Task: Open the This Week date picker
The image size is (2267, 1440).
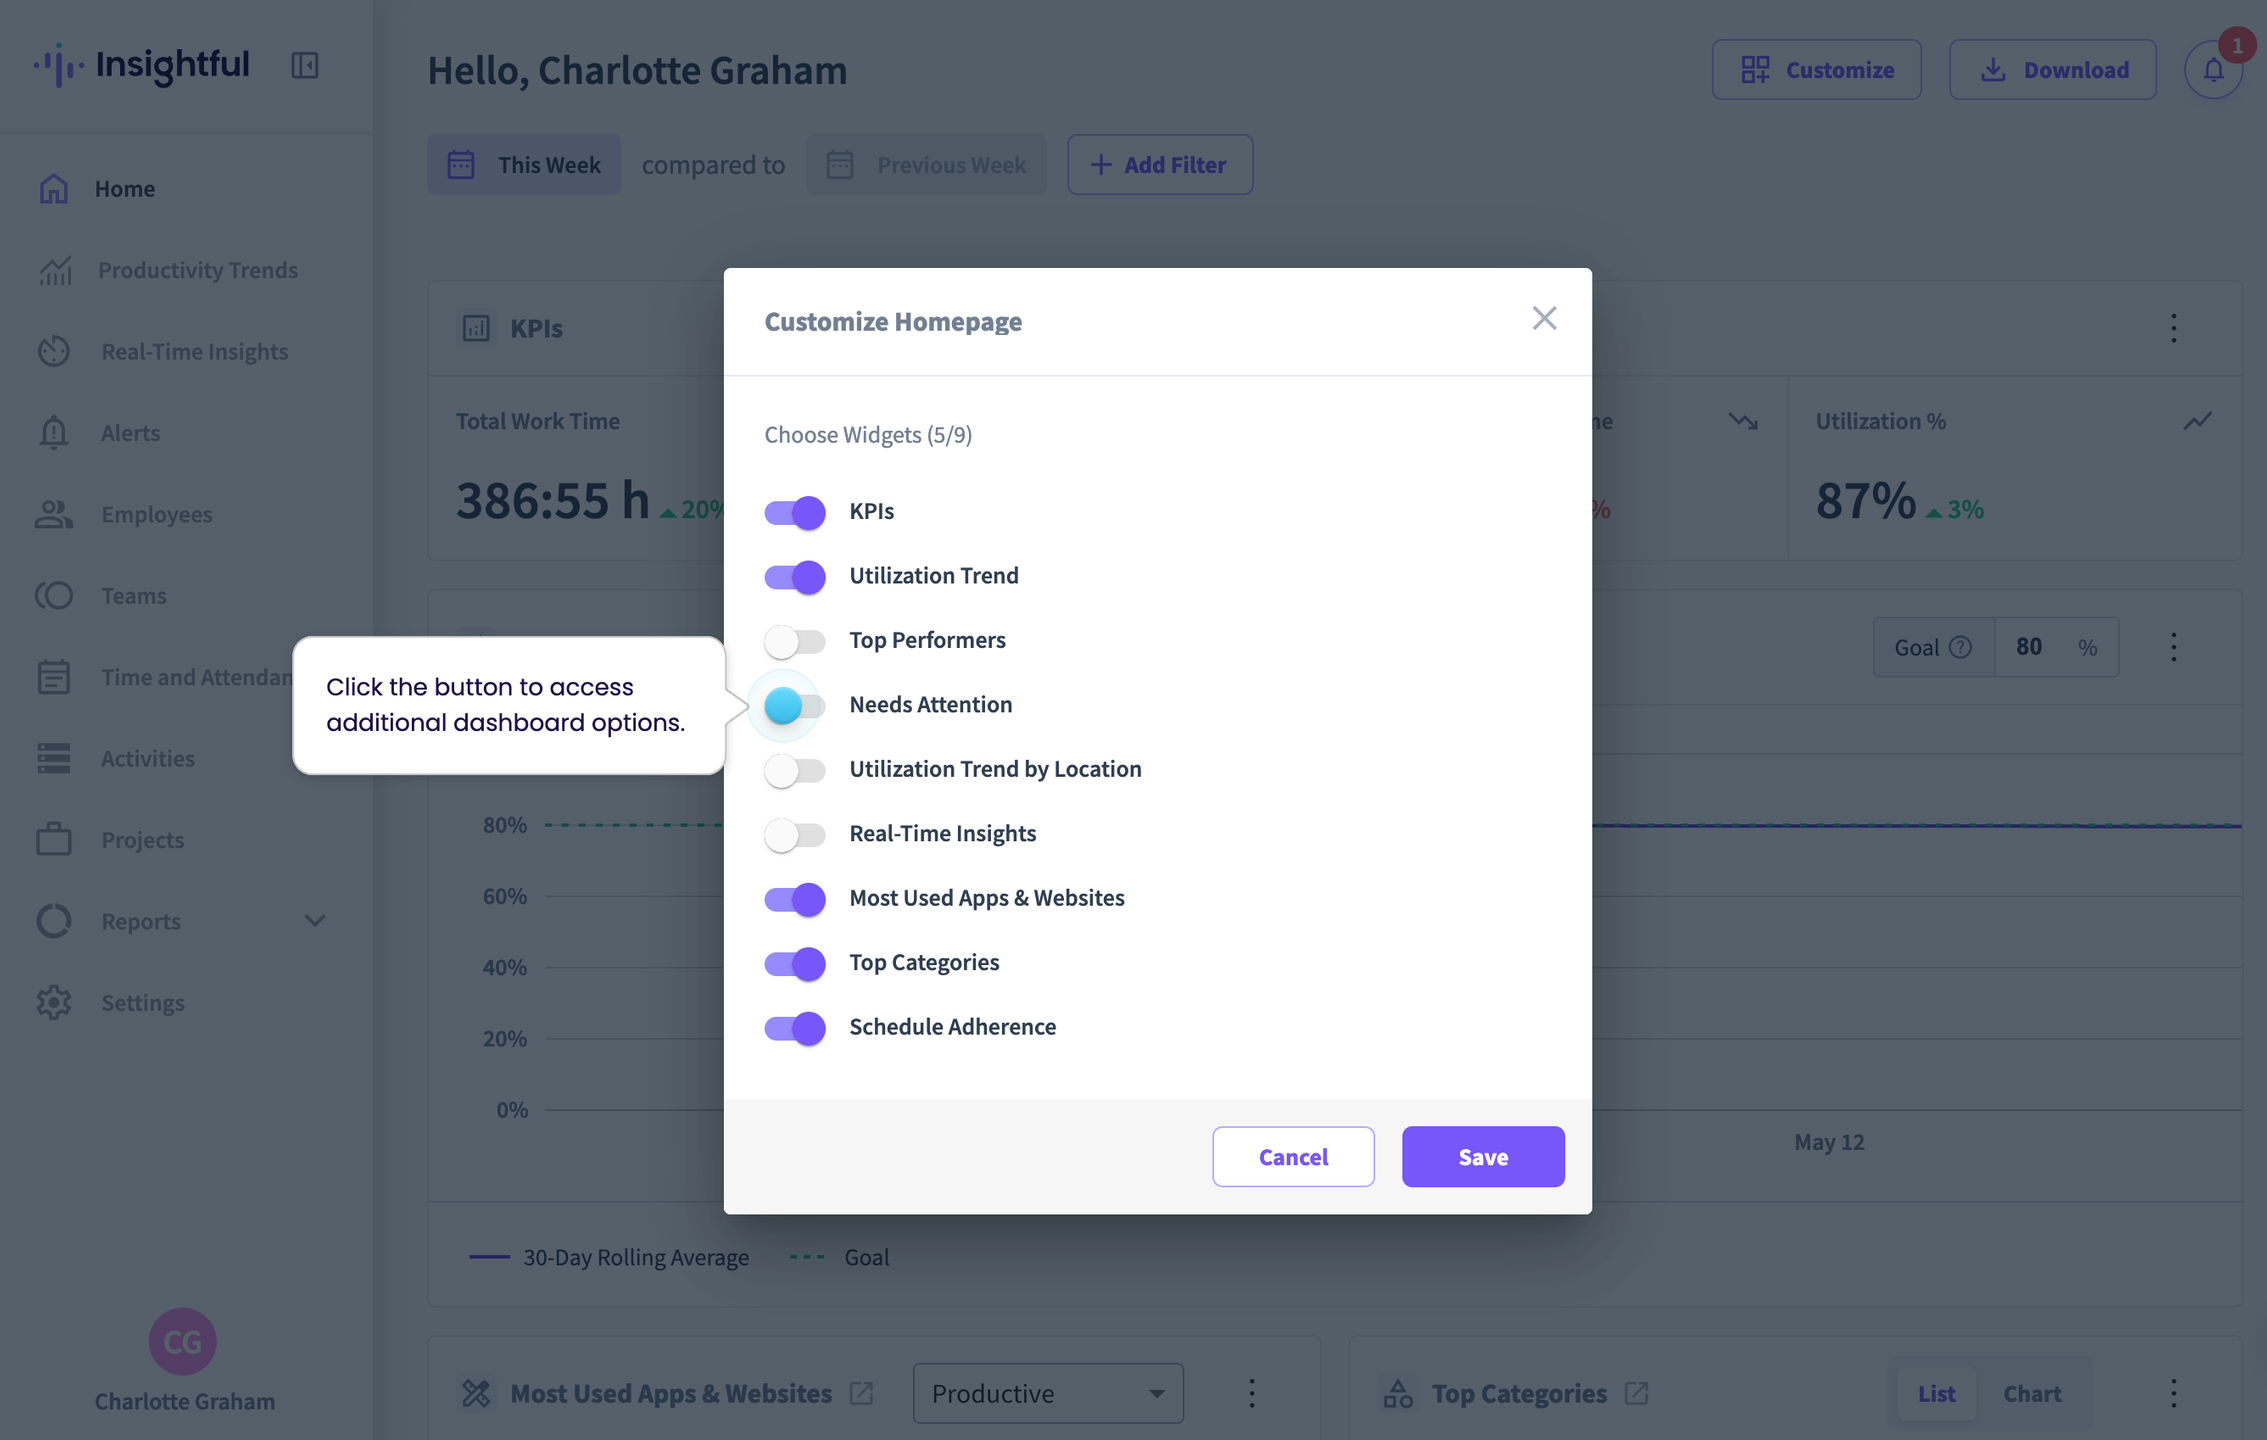Action: [x=524, y=165]
